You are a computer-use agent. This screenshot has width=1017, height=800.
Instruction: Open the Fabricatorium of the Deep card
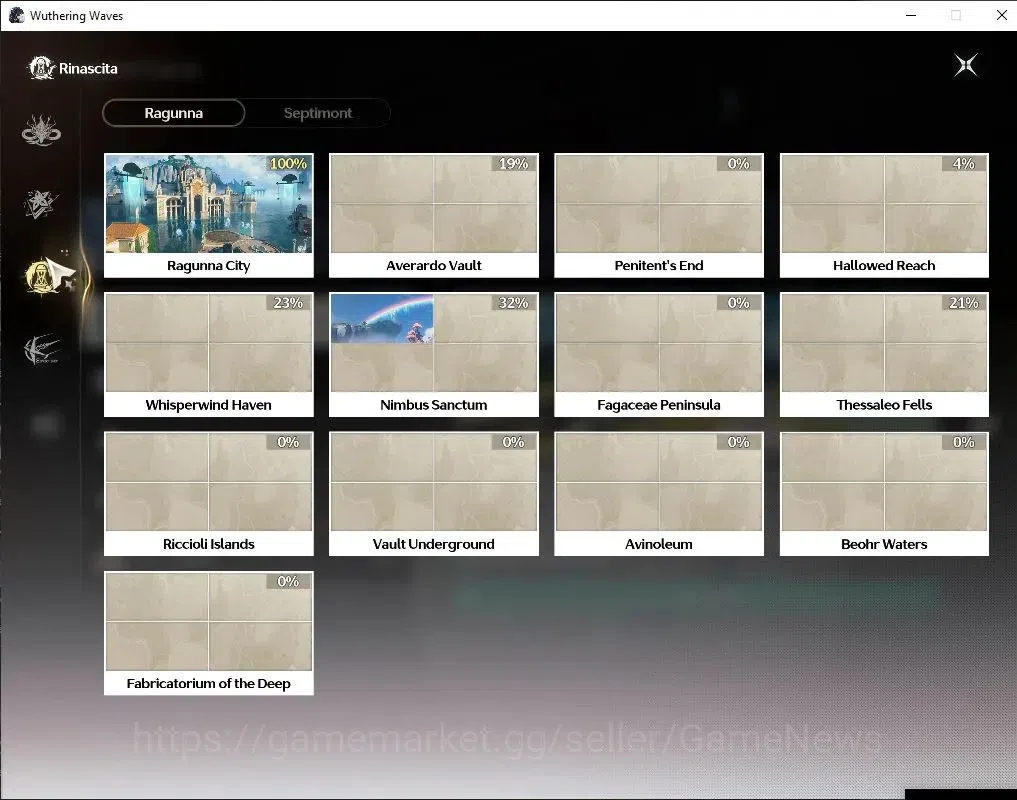208,633
